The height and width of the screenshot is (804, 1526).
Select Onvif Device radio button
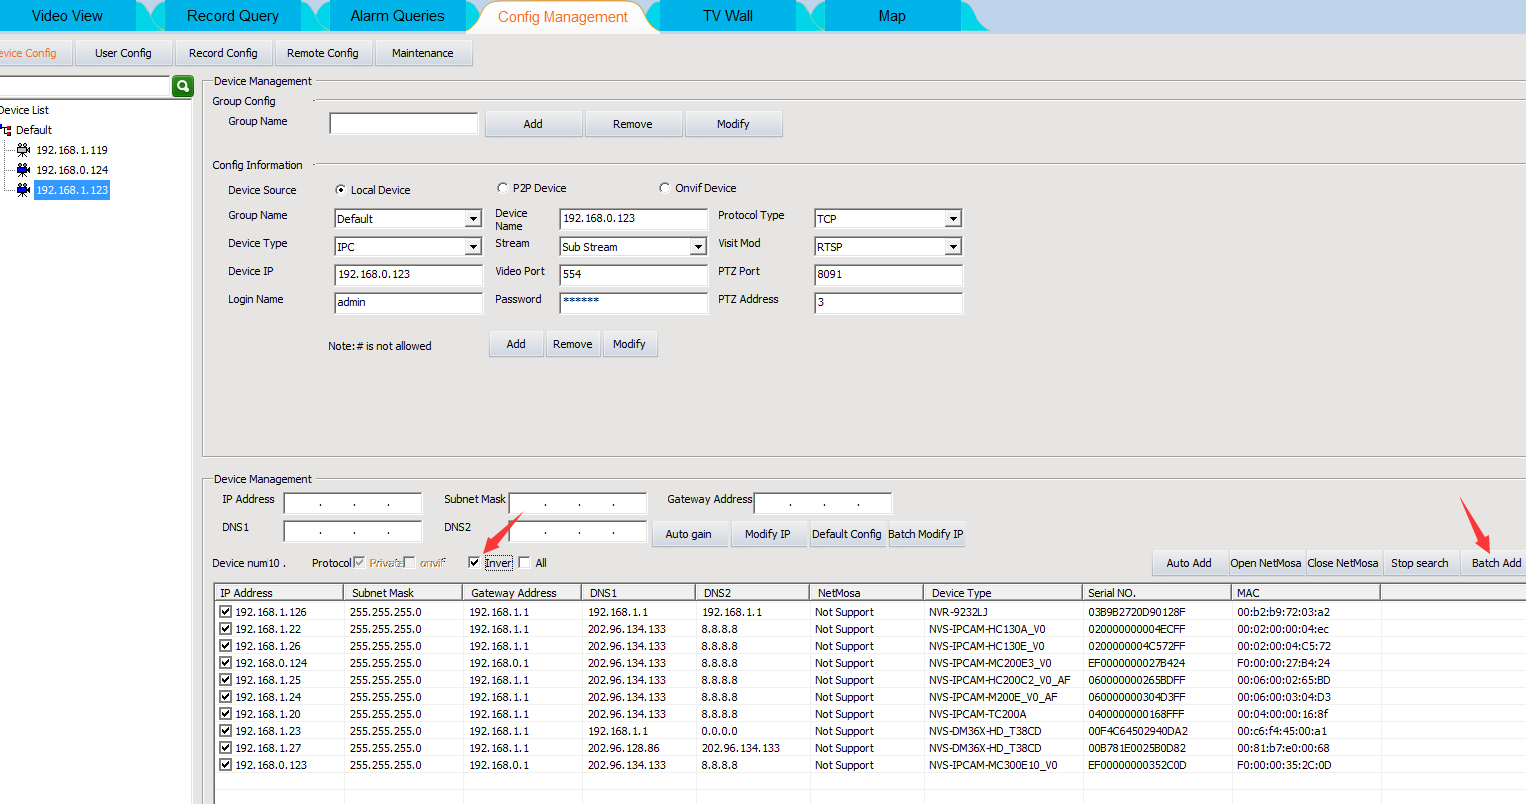[665, 187]
